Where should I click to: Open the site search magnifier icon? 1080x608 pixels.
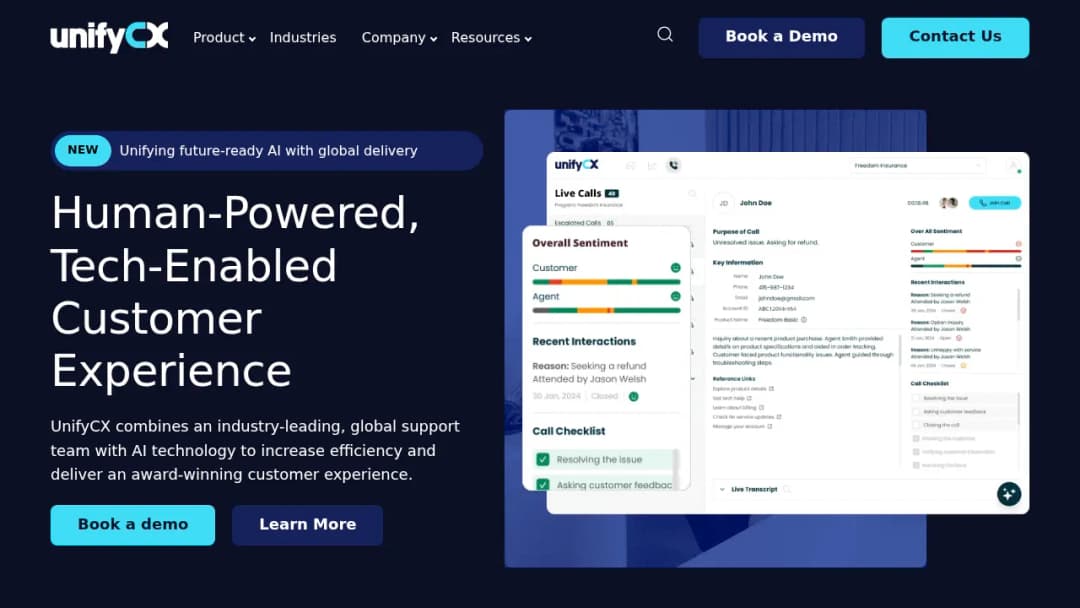point(665,34)
